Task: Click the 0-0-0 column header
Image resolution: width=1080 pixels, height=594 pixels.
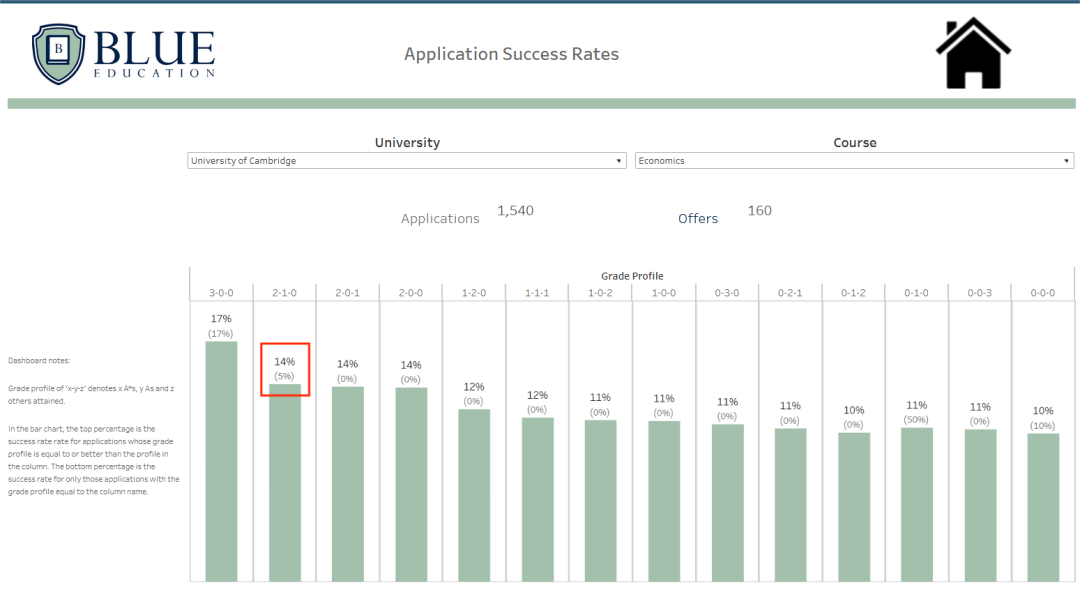Action: click(1043, 293)
